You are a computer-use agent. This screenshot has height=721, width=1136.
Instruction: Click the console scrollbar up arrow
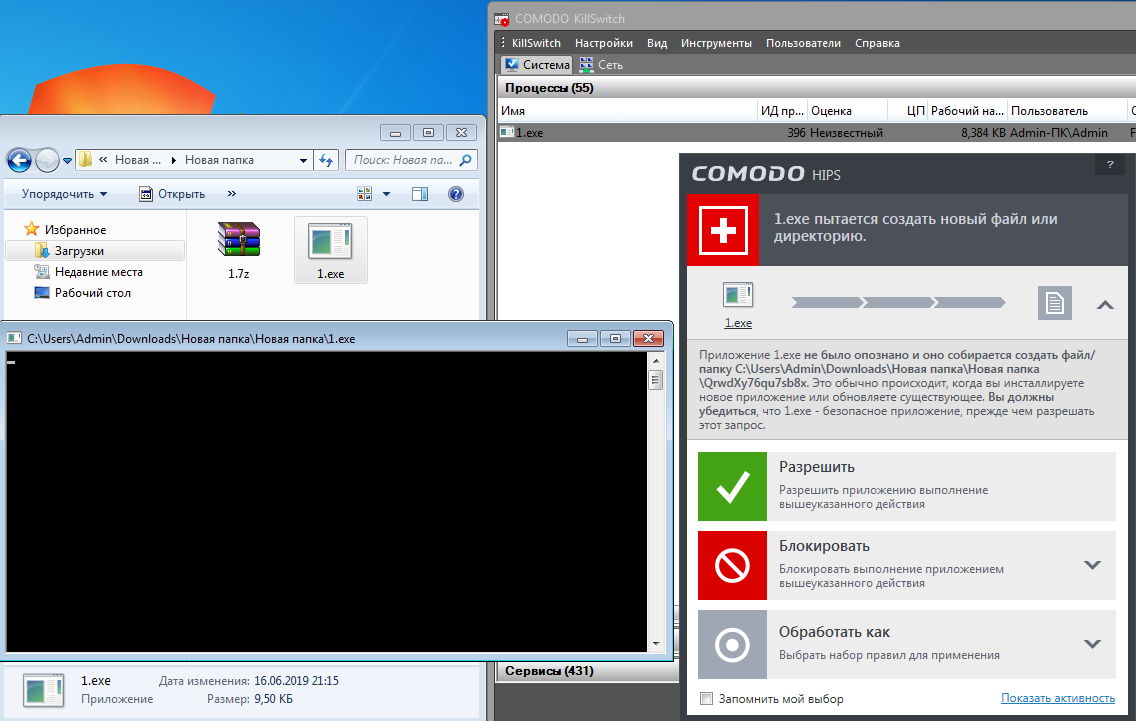[656, 360]
